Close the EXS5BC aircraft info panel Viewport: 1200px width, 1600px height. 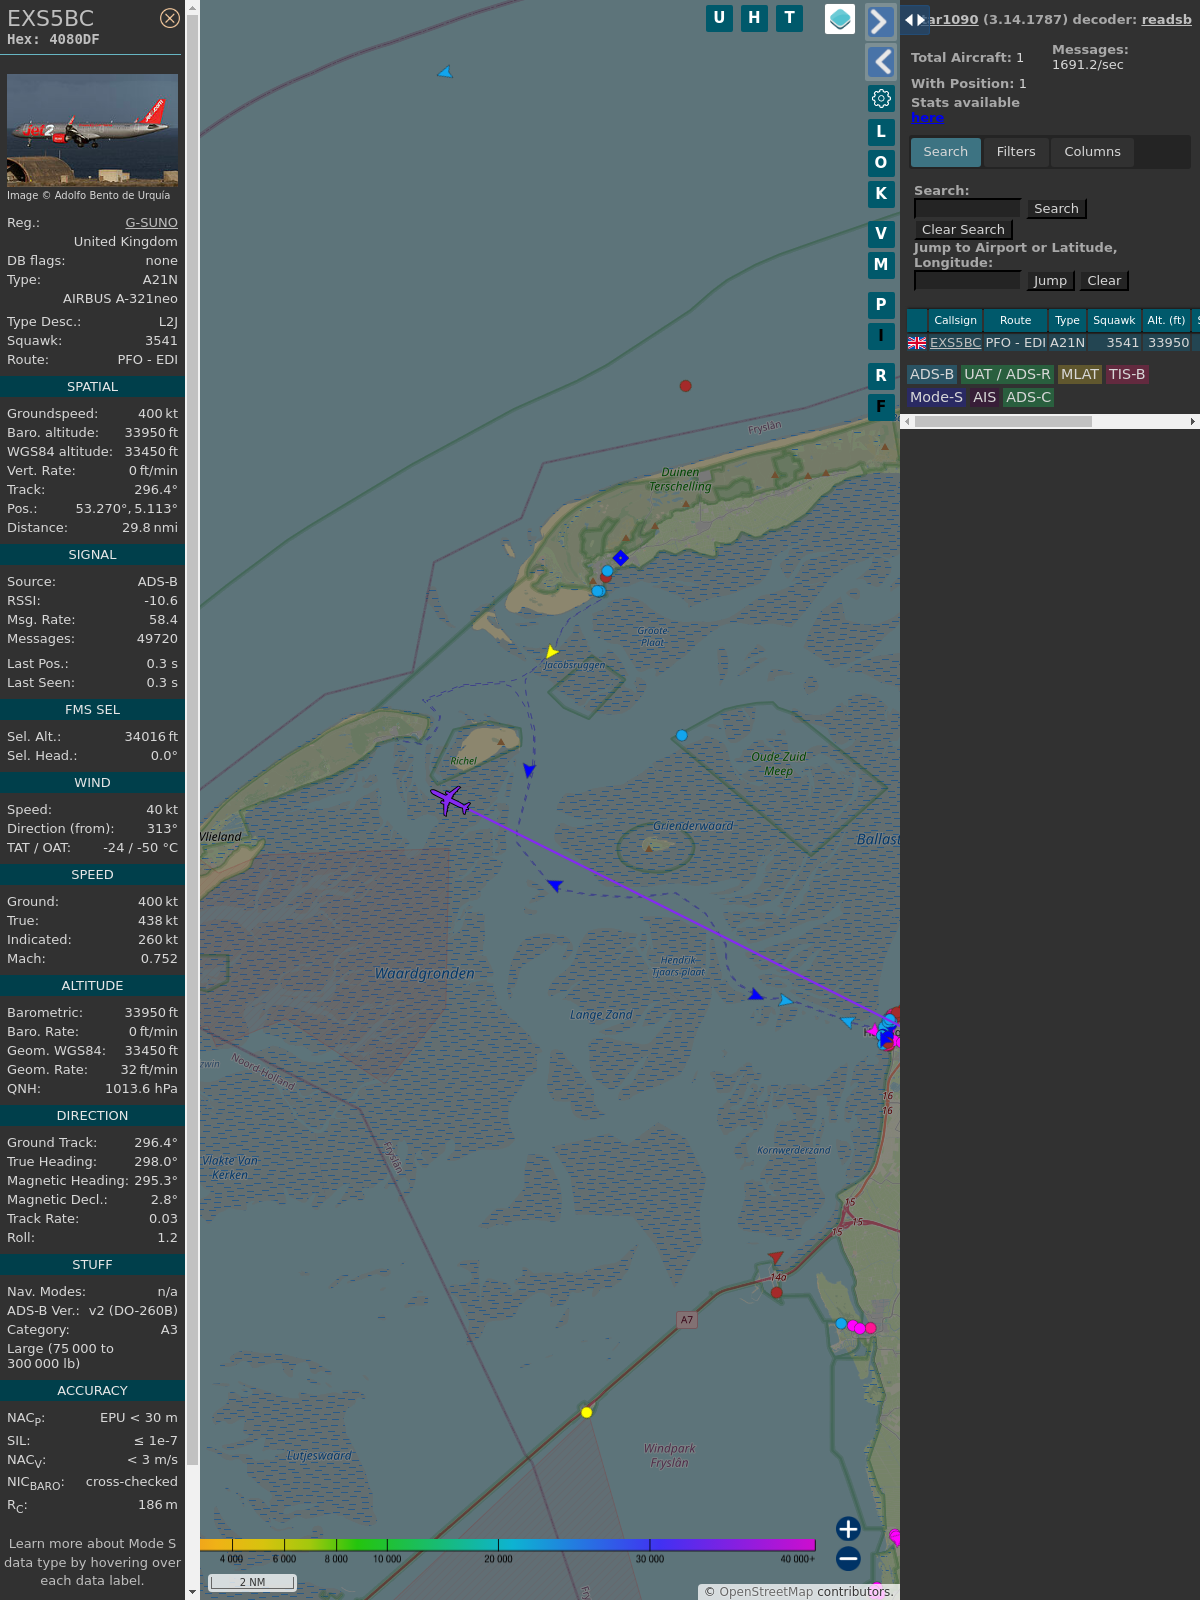[170, 18]
